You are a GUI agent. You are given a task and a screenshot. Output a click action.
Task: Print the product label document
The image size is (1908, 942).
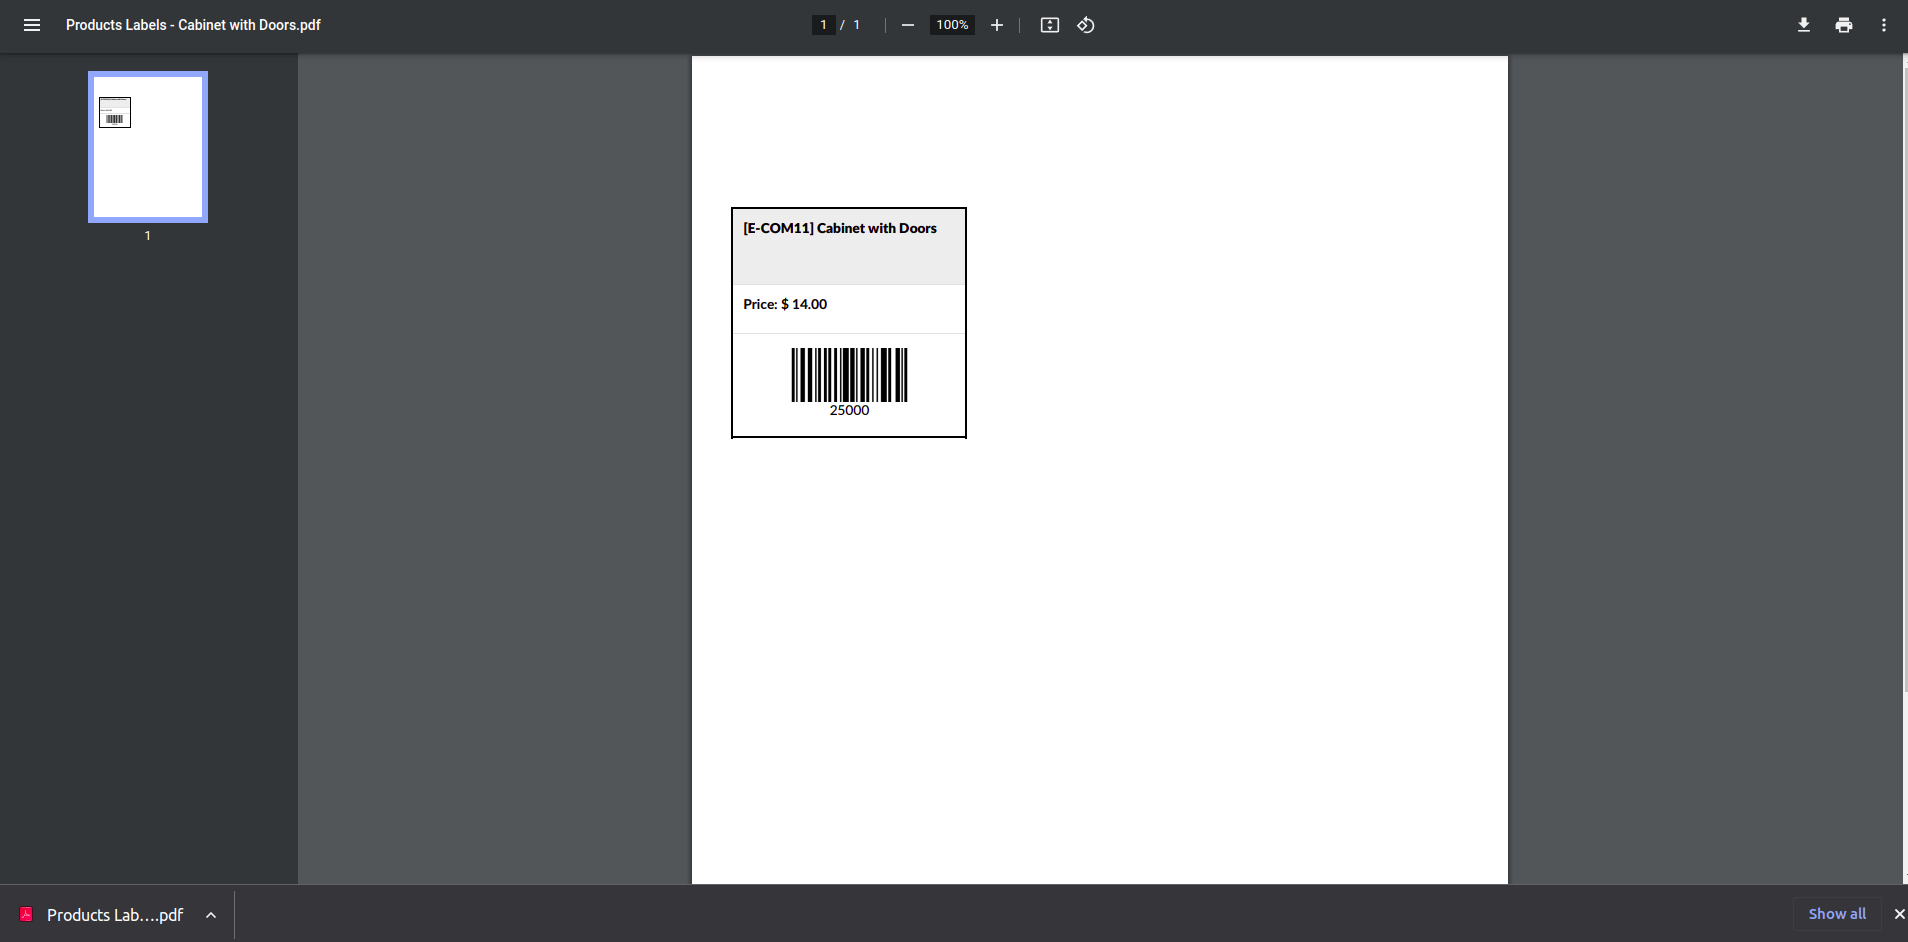click(x=1844, y=25)
